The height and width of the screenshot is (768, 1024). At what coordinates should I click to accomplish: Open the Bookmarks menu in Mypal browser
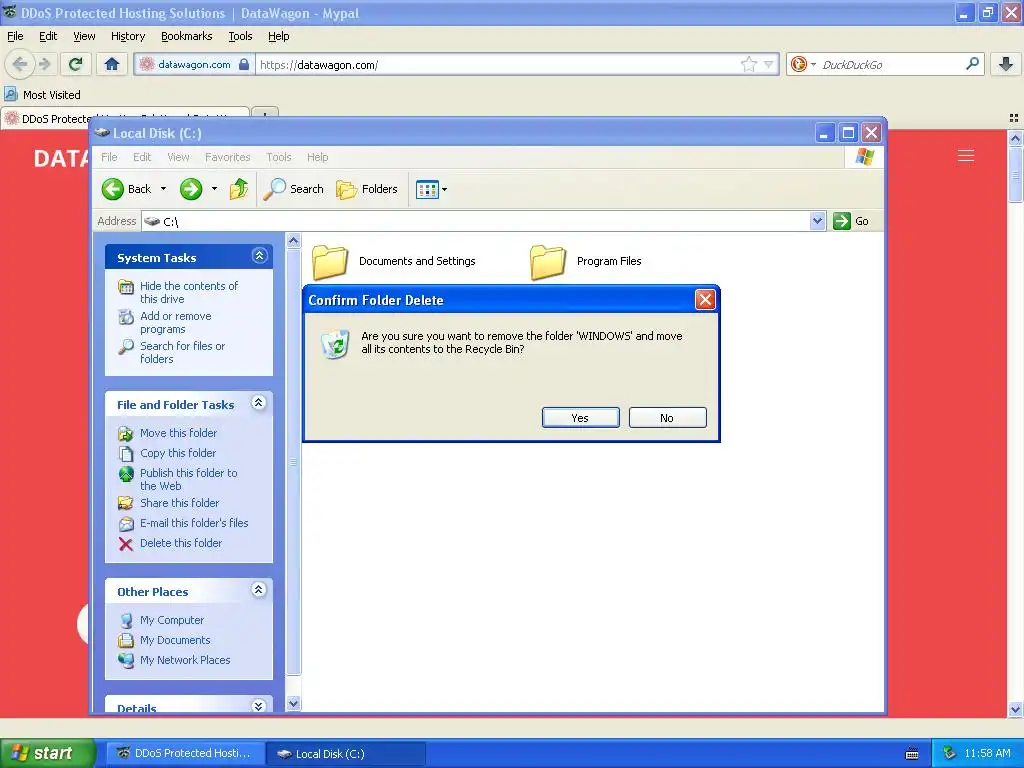187,36
